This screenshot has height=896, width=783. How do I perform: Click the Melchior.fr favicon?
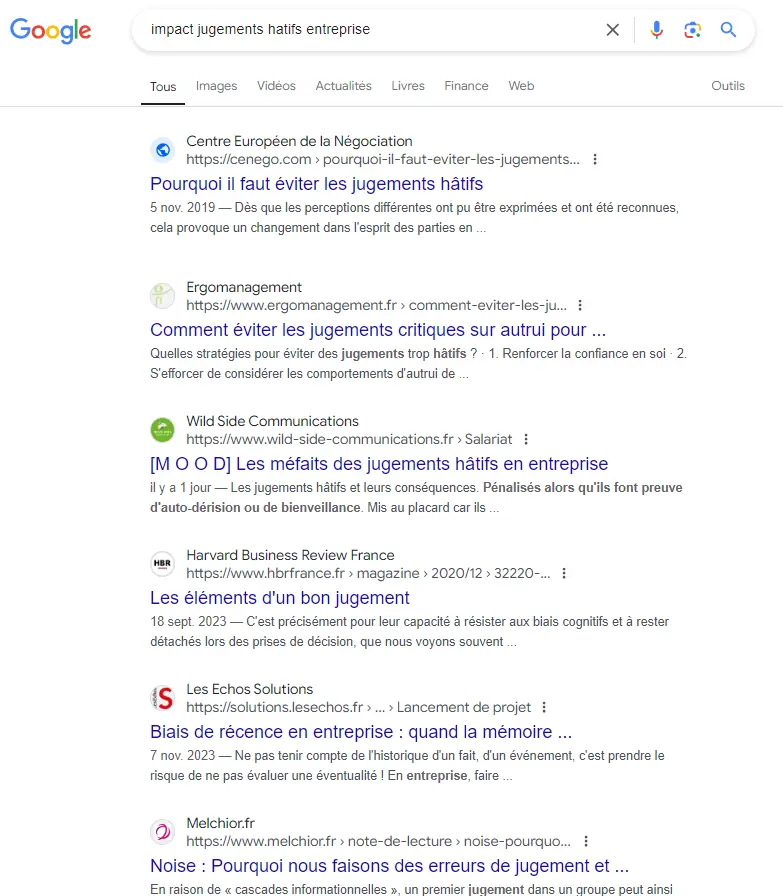[163, 831]
